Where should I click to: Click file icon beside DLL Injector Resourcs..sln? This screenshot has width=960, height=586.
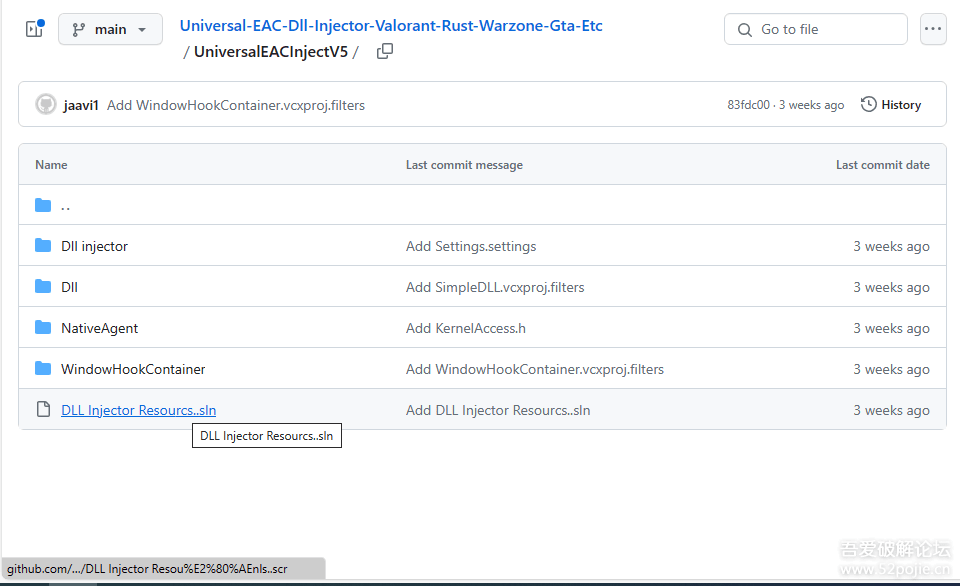[x=43, y=409]
